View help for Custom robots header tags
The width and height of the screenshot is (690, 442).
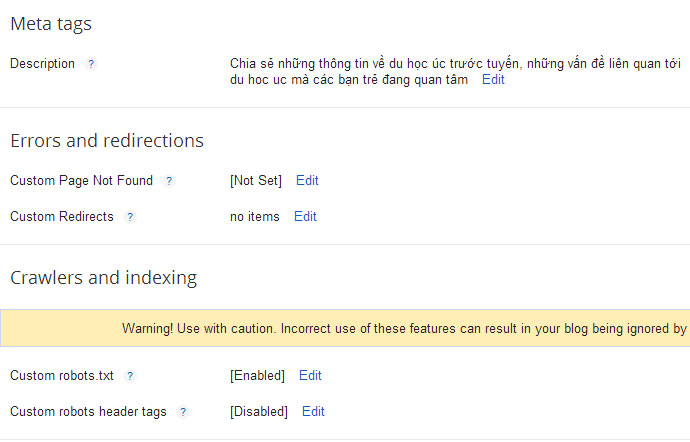[183, 412]
